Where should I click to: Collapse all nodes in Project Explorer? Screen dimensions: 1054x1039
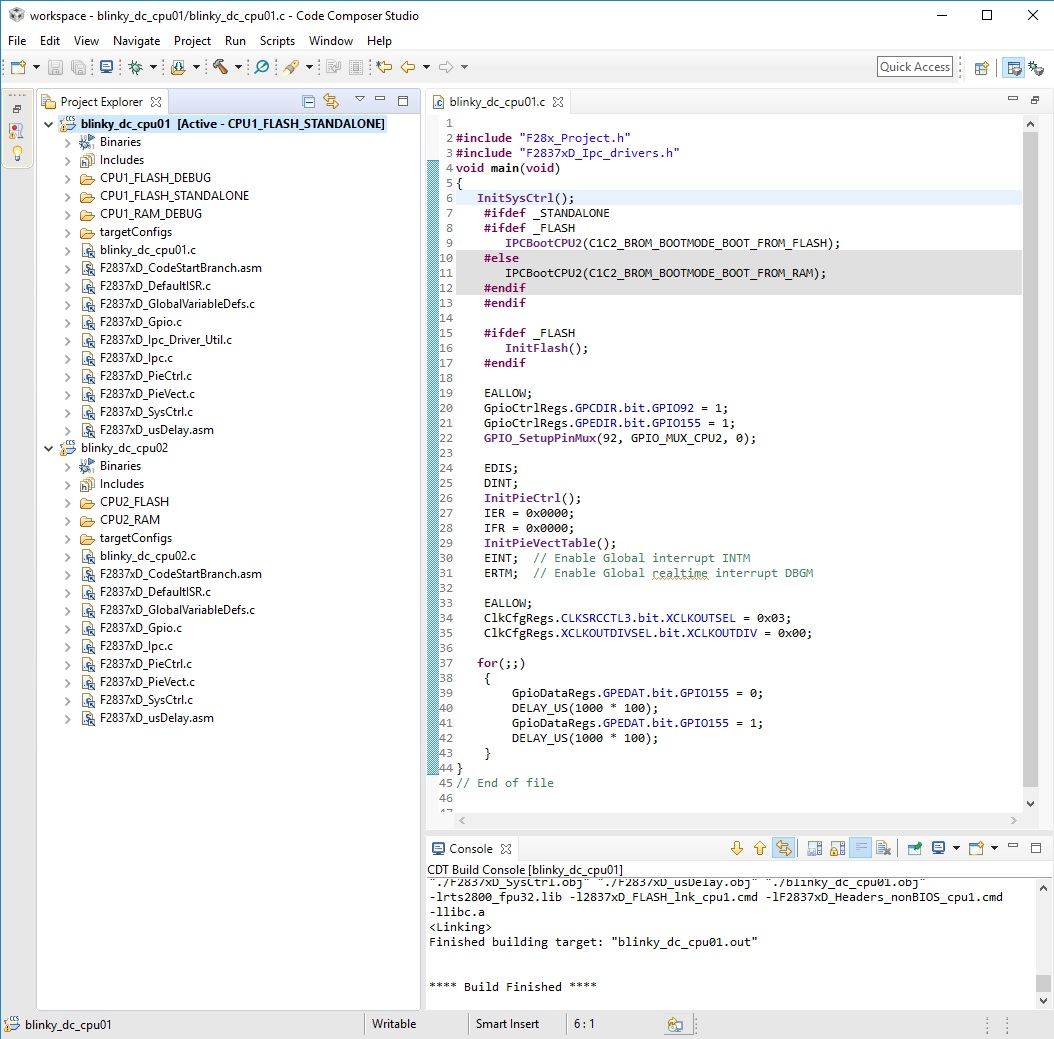[x=308, y=101]
